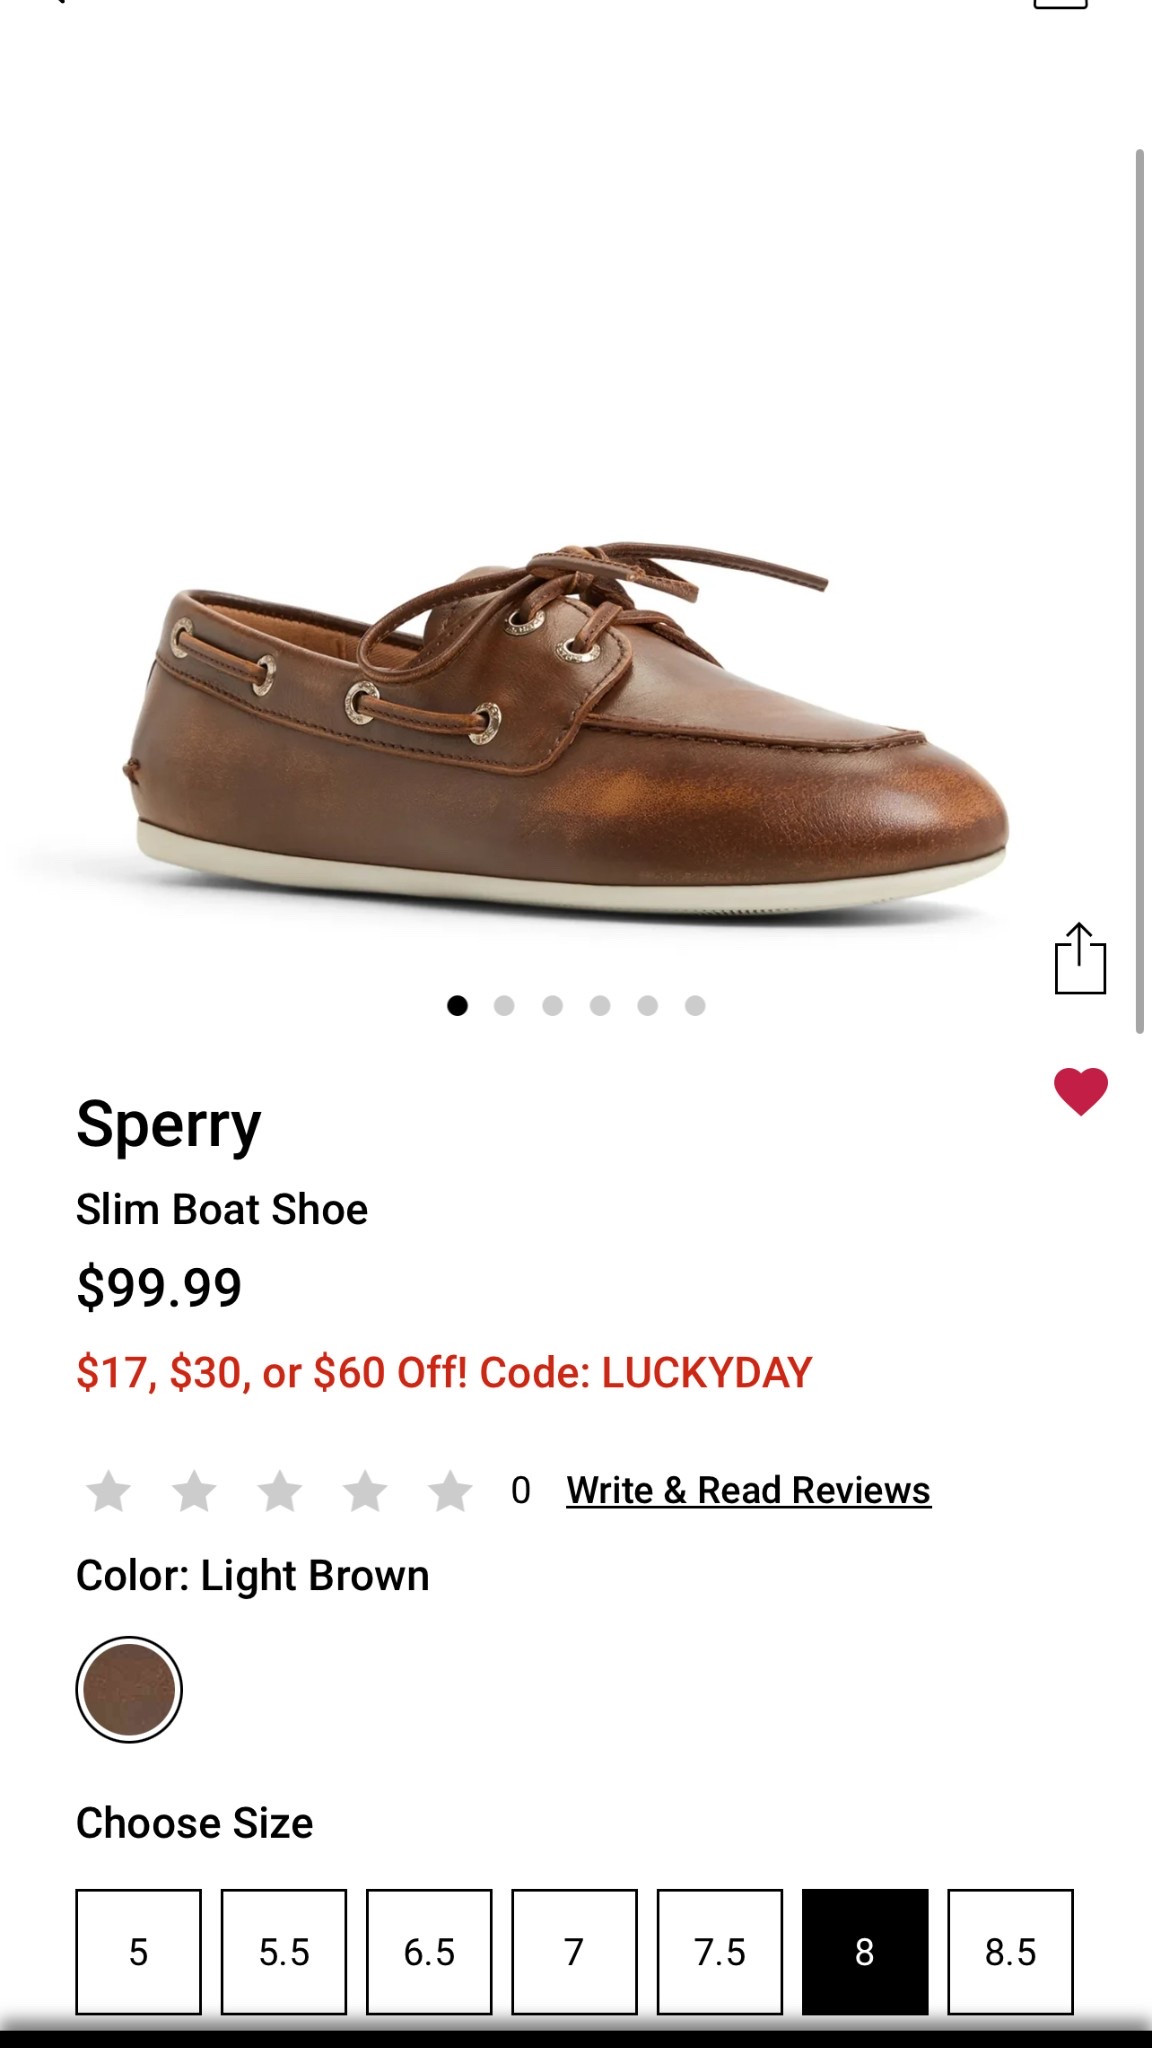Jump to the last product image dot
Screen dimensions: 1152x2048
[692, 1004]
